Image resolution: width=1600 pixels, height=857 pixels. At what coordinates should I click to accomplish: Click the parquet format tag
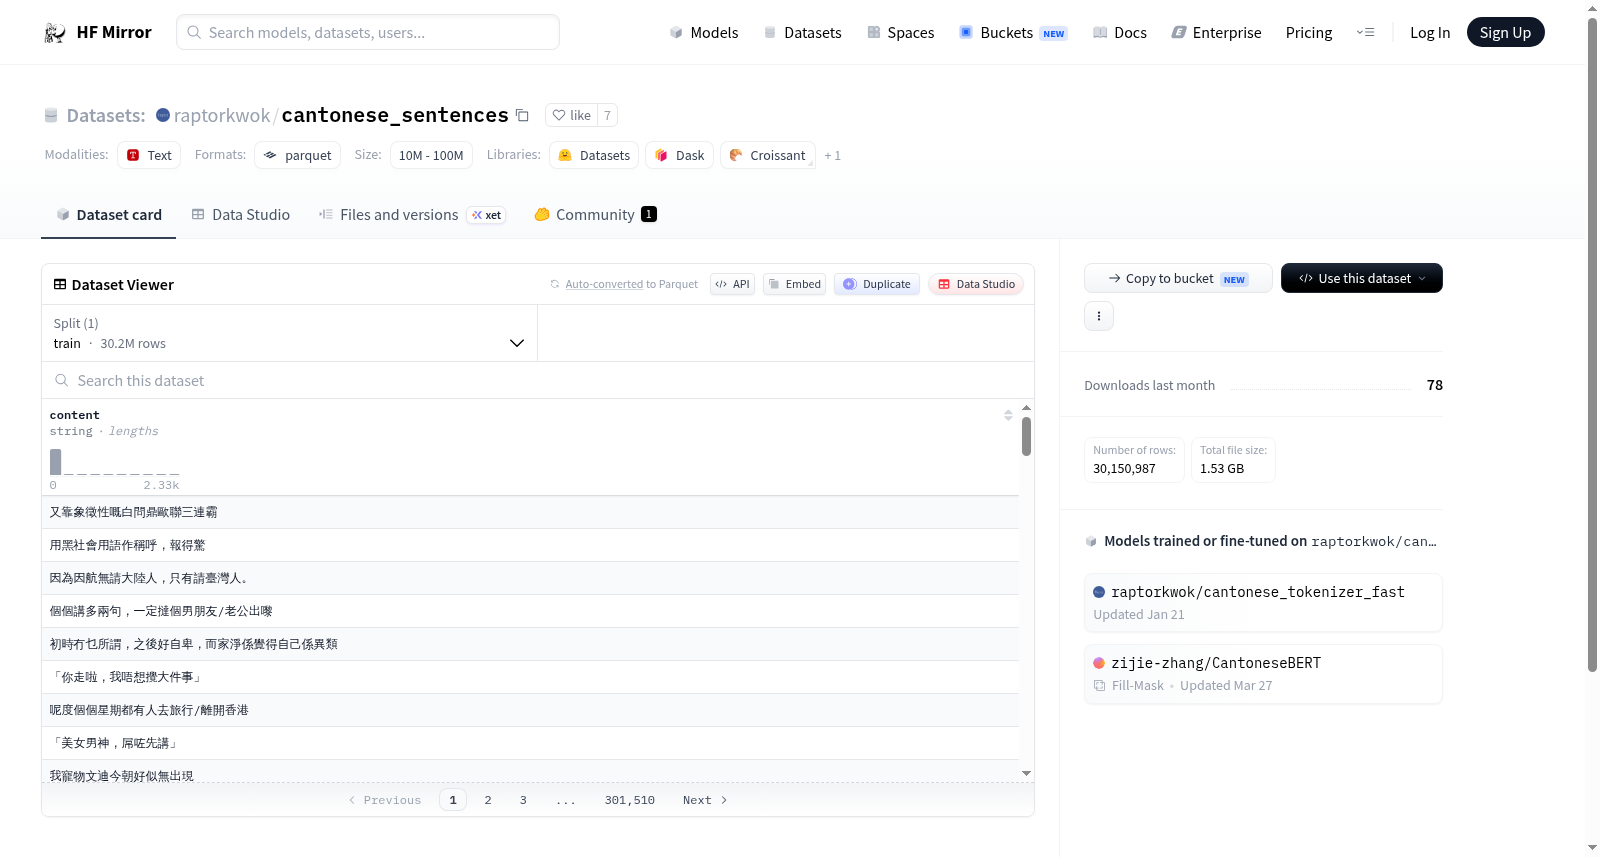[298, 156]
